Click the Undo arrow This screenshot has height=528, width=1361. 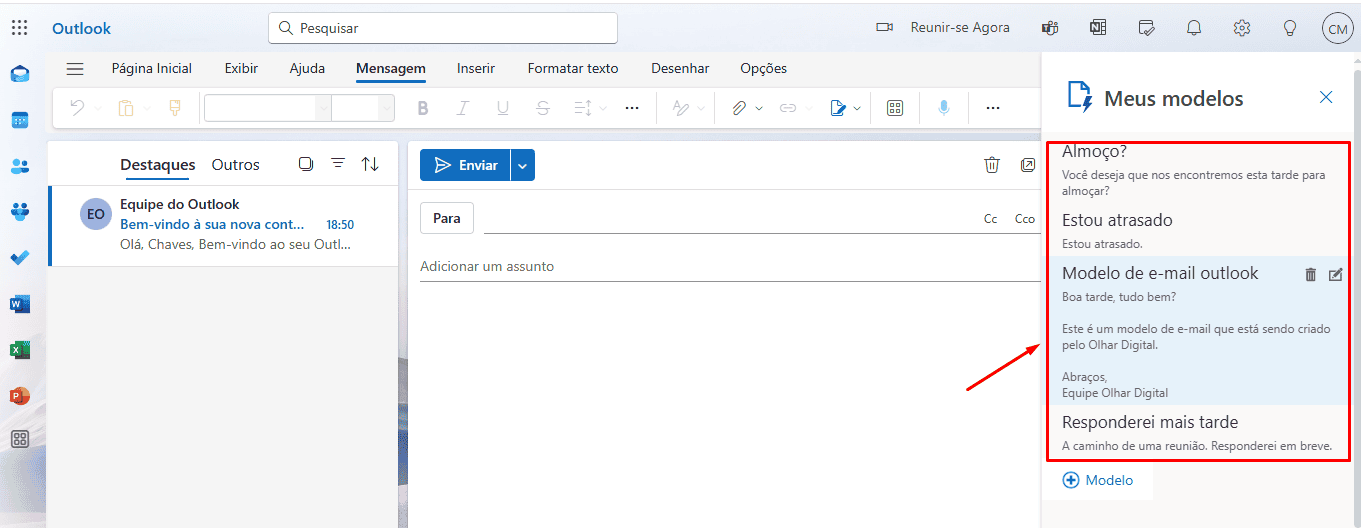(x=77, y=108)
